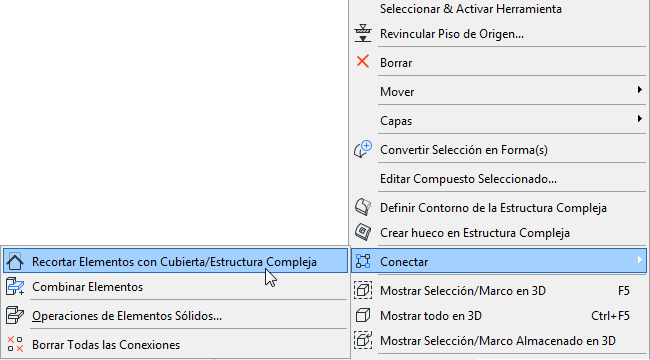Click the red X Borrar icon

tap(363, 62)
